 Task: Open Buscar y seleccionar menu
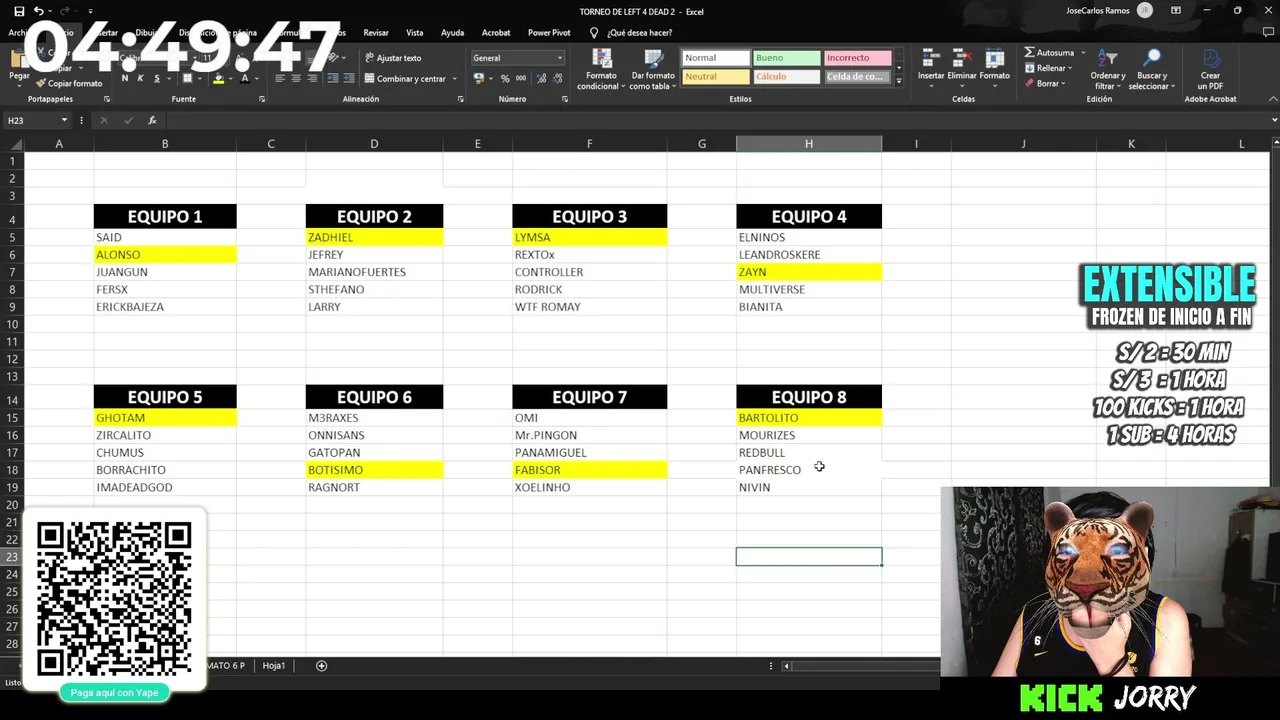(1151, 68)
